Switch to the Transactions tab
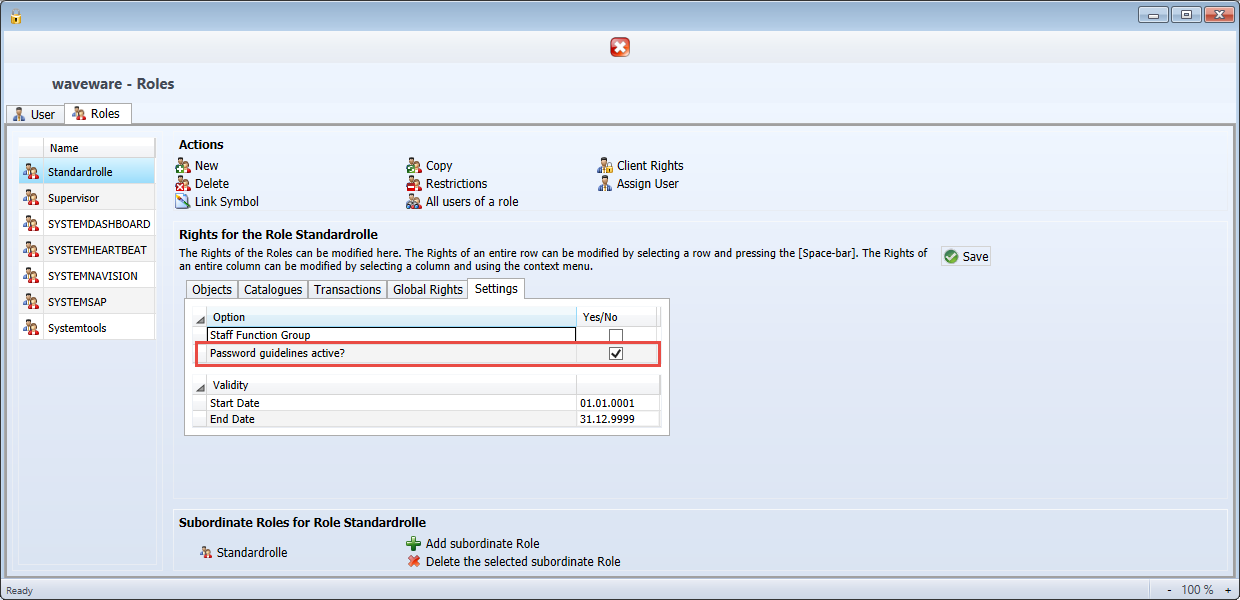 (x=347, y=289)
